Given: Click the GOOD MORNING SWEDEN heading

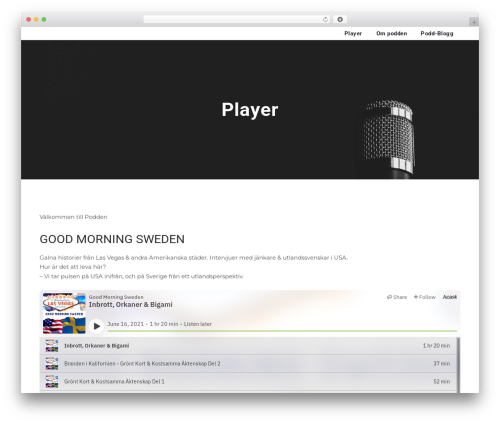Looking at the screenshot, I should [x=112, y=239].
